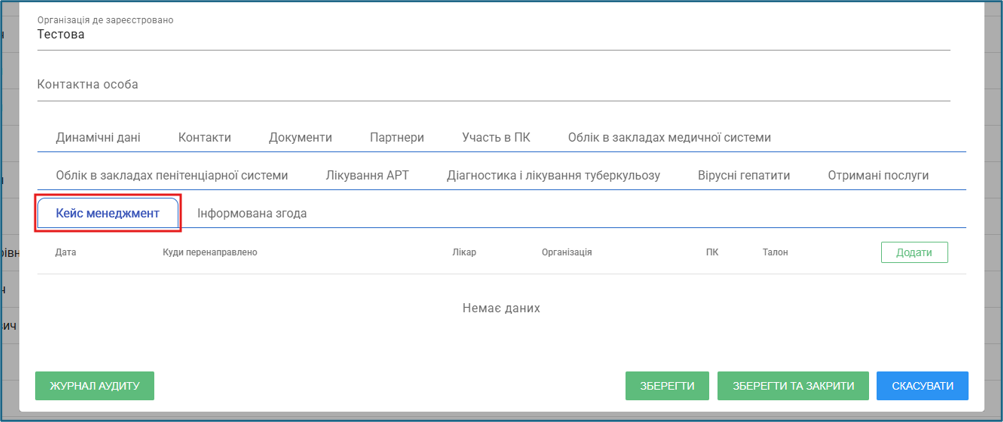This screenshot has width=1003, height=422.
Task: Click the Куди перенаправлено column header
Action: (210, 253)
